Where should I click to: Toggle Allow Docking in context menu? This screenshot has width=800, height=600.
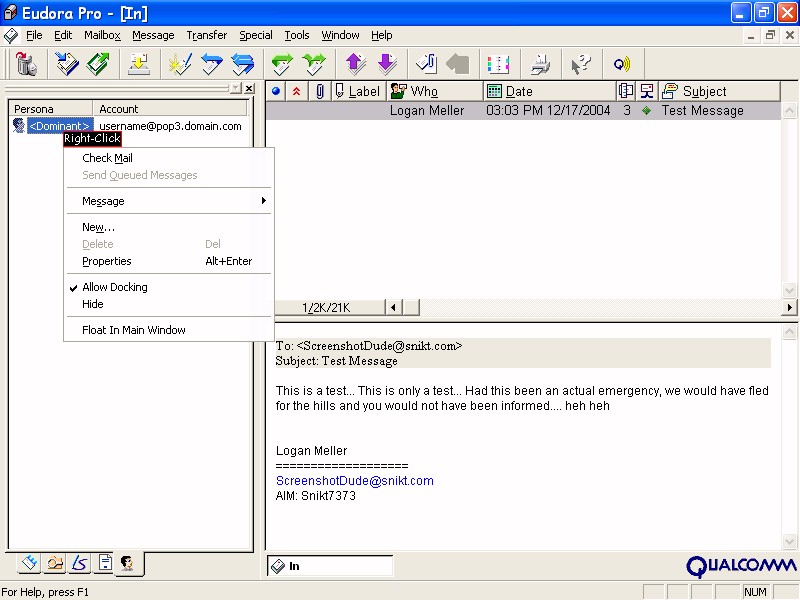coord(168,287)
